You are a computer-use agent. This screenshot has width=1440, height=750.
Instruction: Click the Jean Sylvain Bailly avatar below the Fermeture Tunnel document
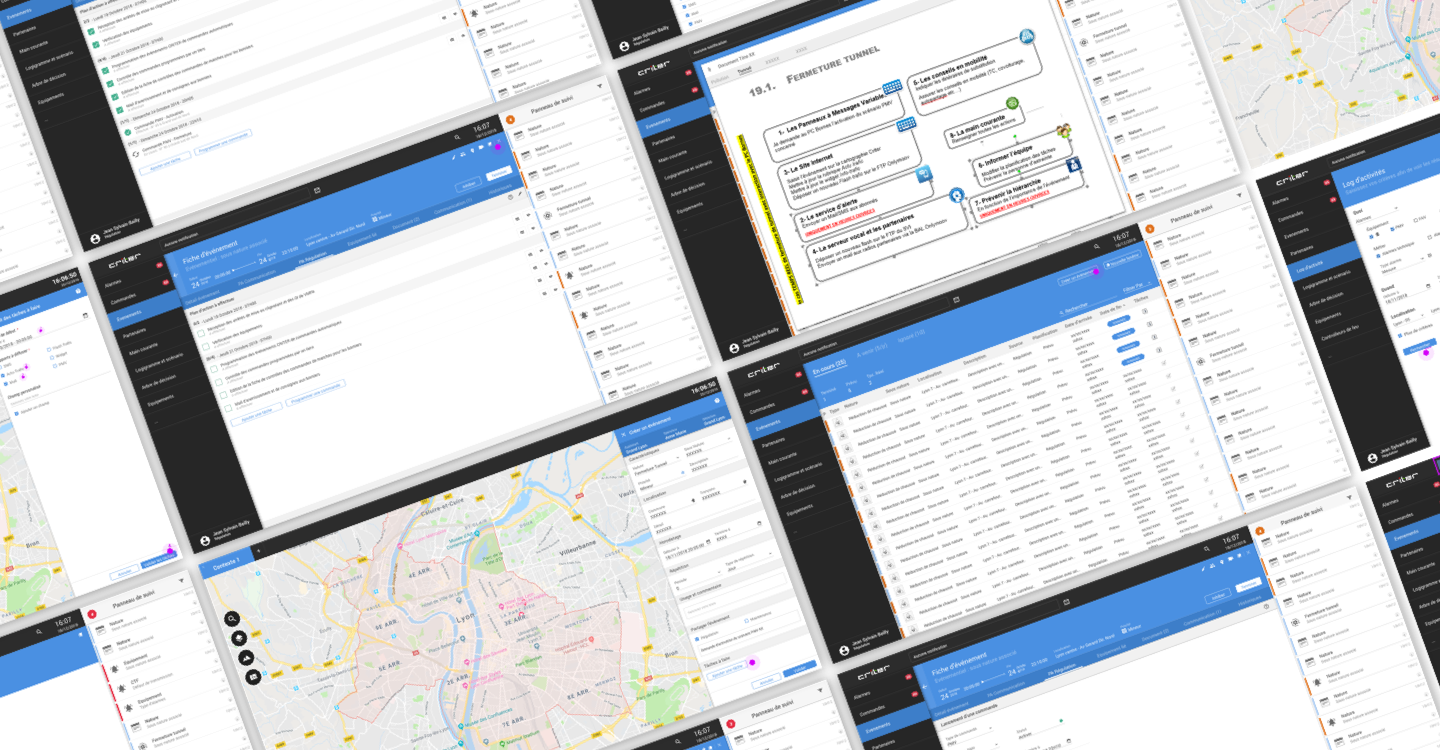click(x=733, y=347)
